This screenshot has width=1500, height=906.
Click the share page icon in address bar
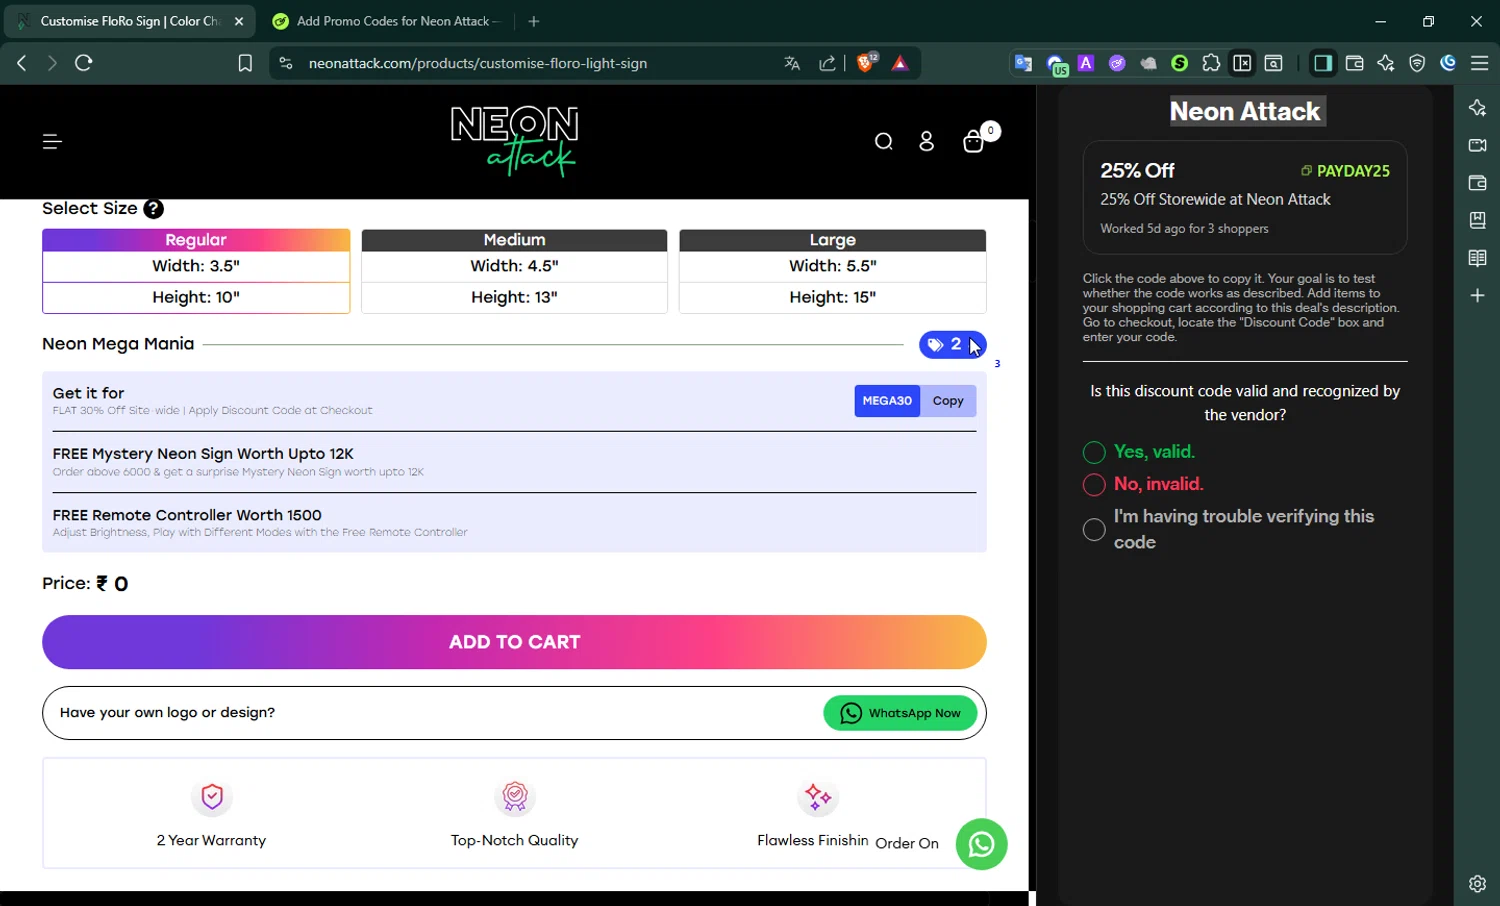point(827,63)
